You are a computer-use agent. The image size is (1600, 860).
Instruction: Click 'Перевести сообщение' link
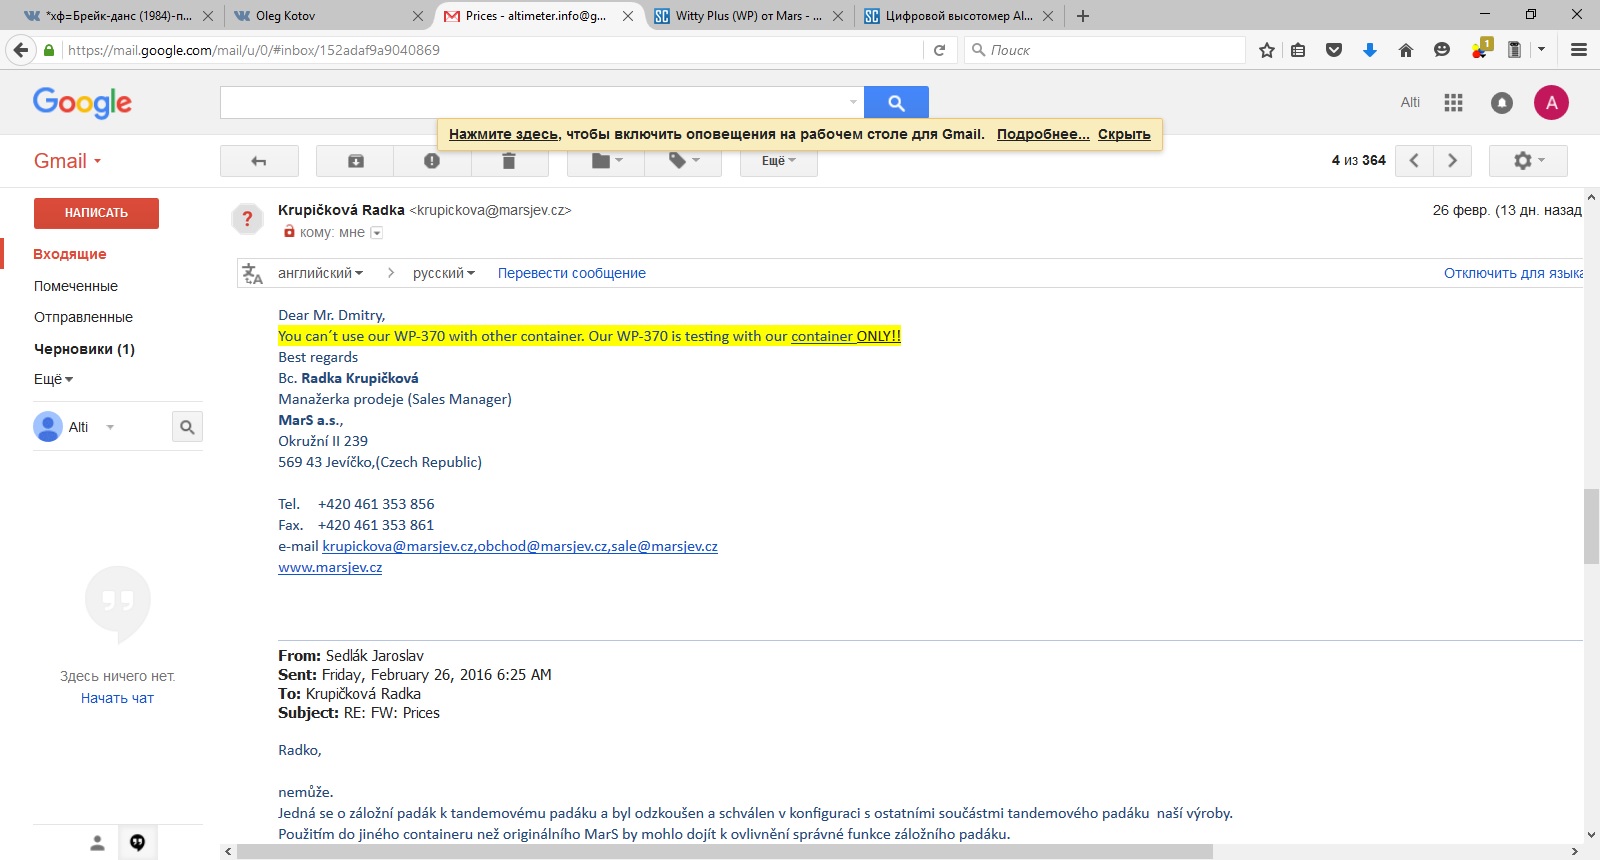[572, 273]
